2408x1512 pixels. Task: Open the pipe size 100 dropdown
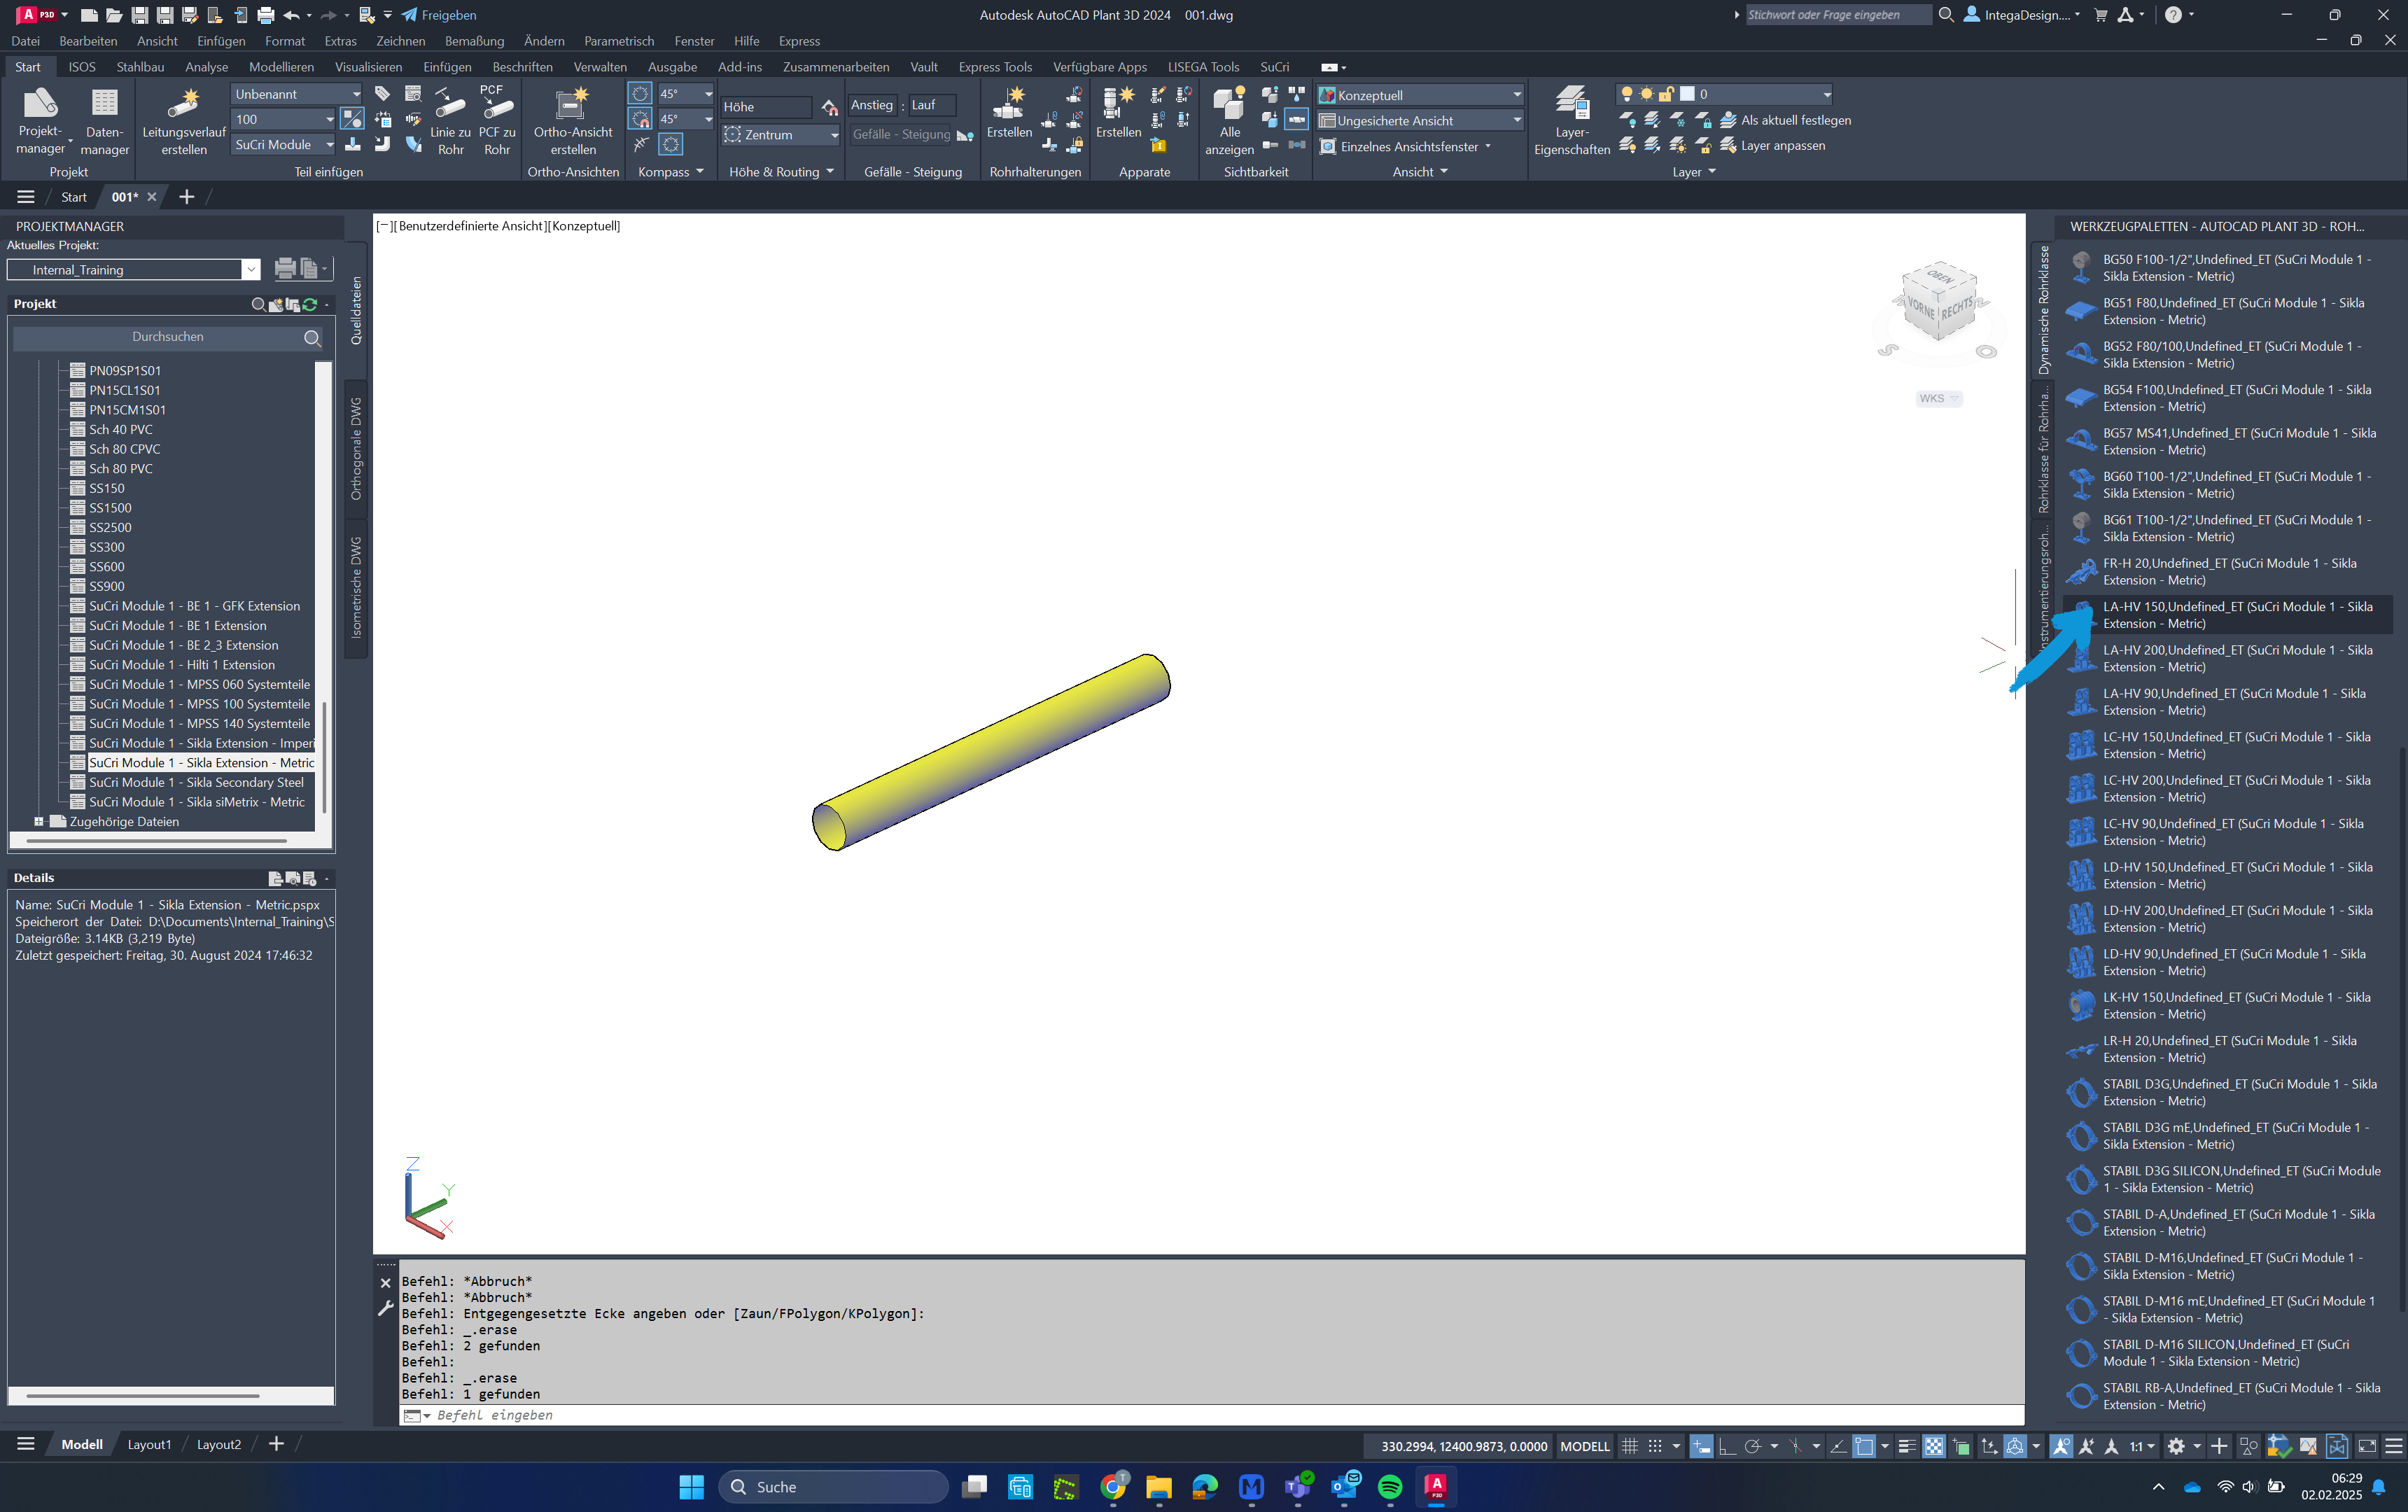(284, 119)
